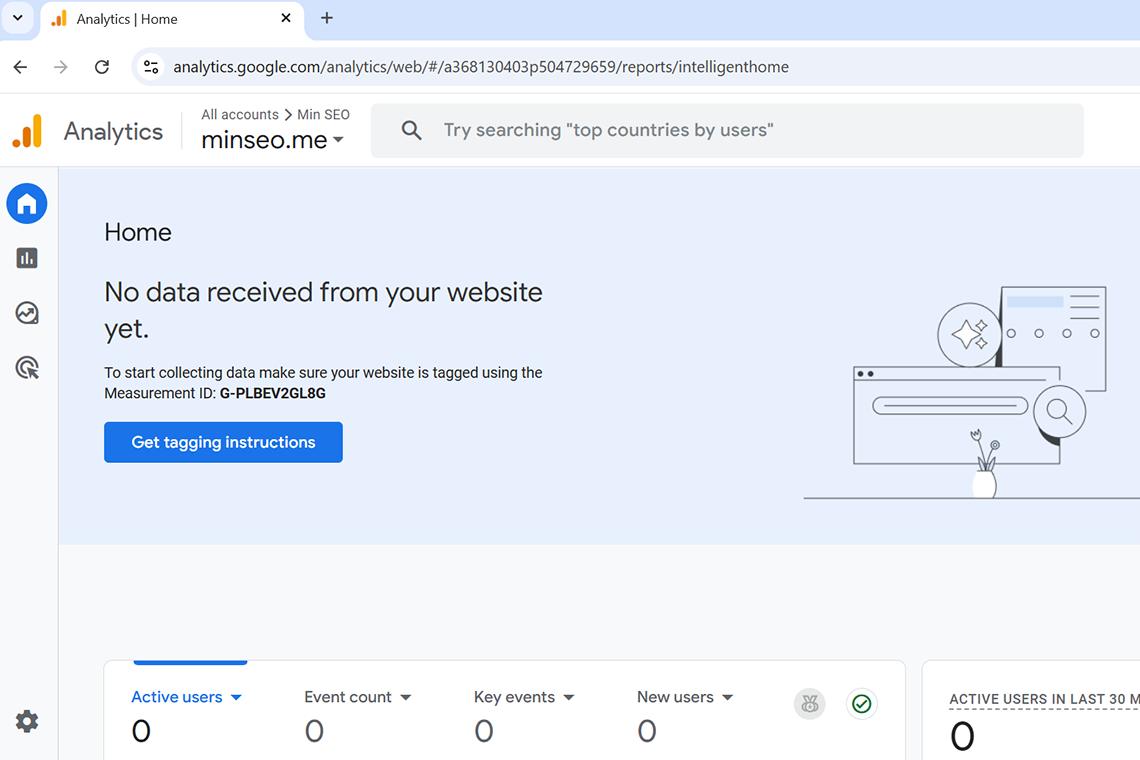Viewport: 1140px width, 760px height.
Task: Open the Reports bar chart icon
Action: pyautogui.click(x=27, y=259)
